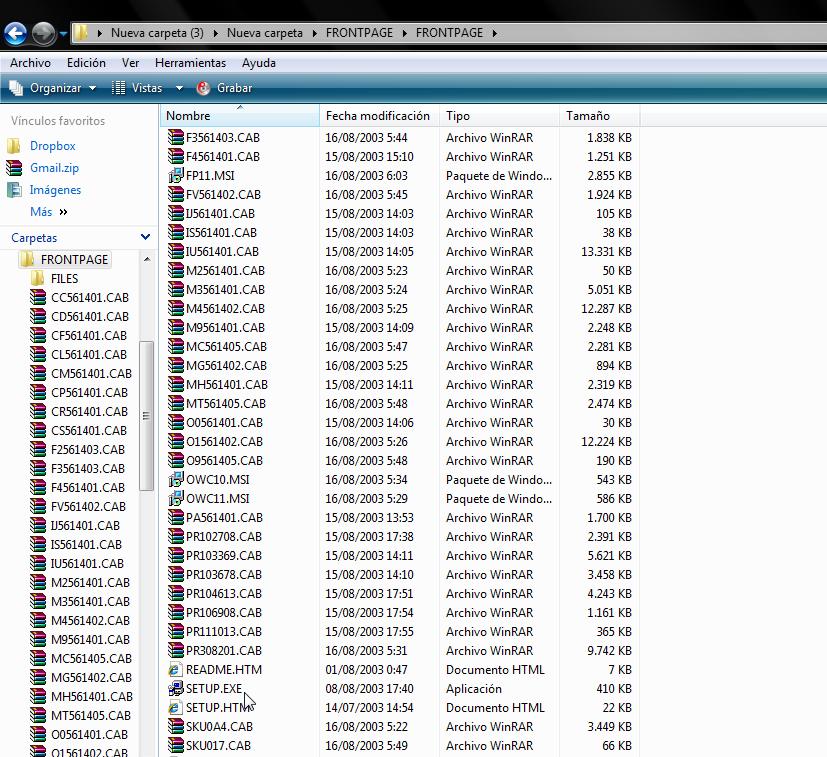Select F3561403.CAB archive icon in list
827x757 pixels.
[x=176, y=138]
